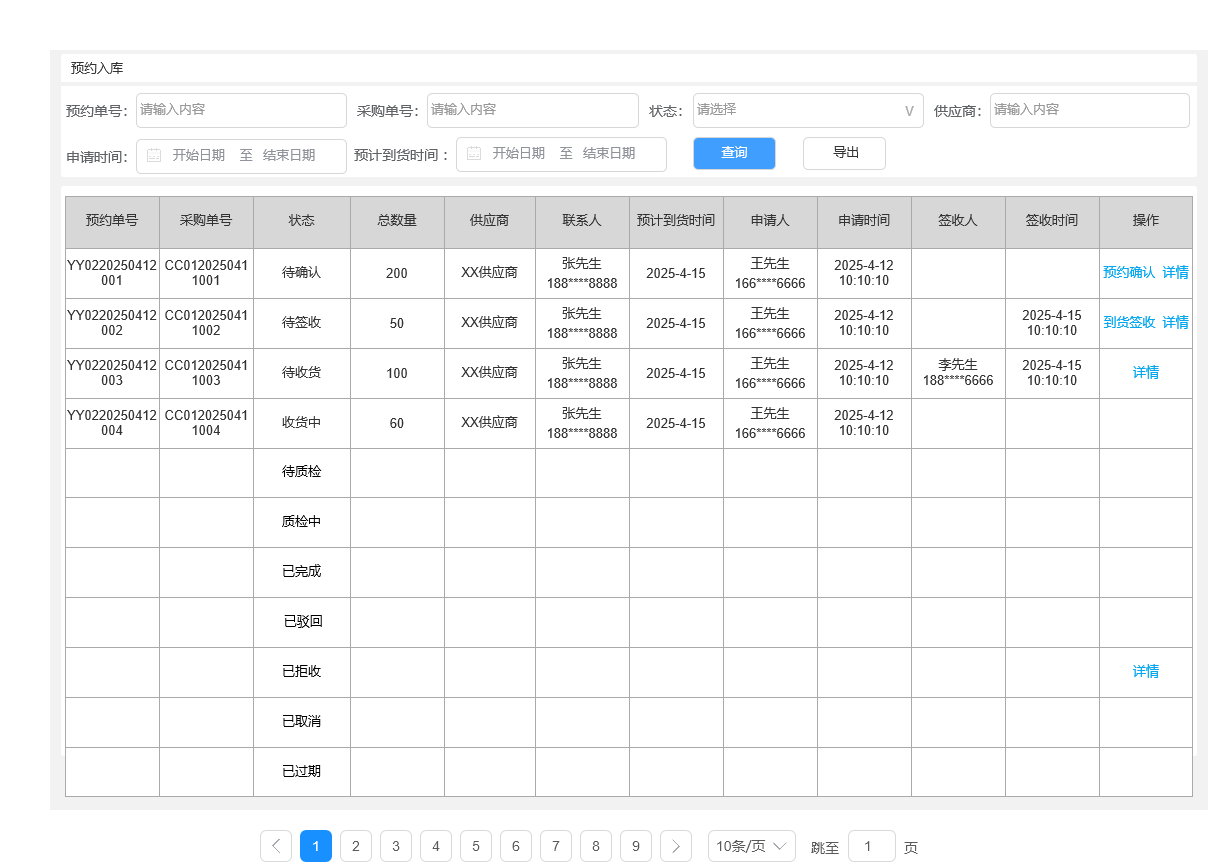The image size is (1208, 862).
Task: Go to previous page arrow
Action: tap(276, 846)
